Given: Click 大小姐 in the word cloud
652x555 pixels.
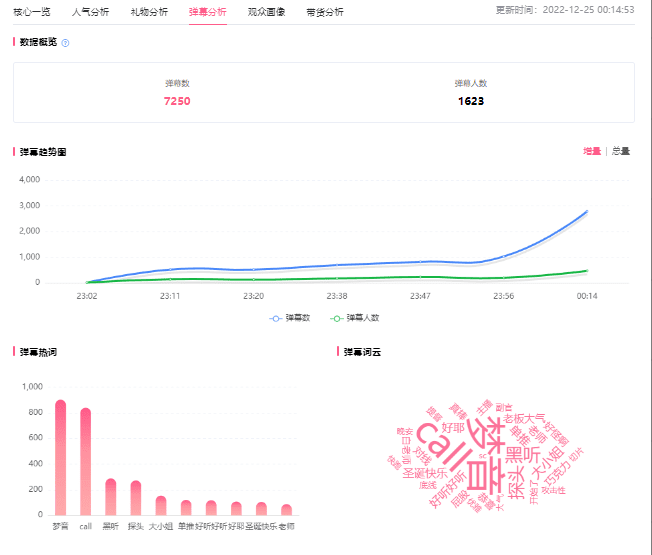Looking at the screenshot, I should click(548, 462).
